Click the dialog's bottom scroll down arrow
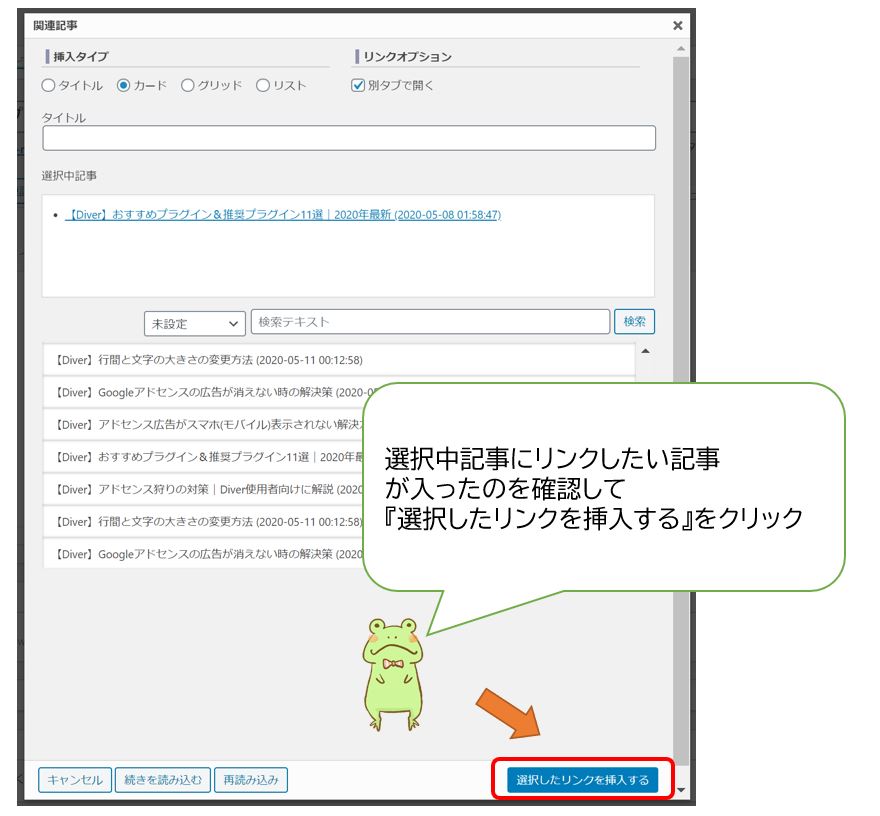 (682, 790)
